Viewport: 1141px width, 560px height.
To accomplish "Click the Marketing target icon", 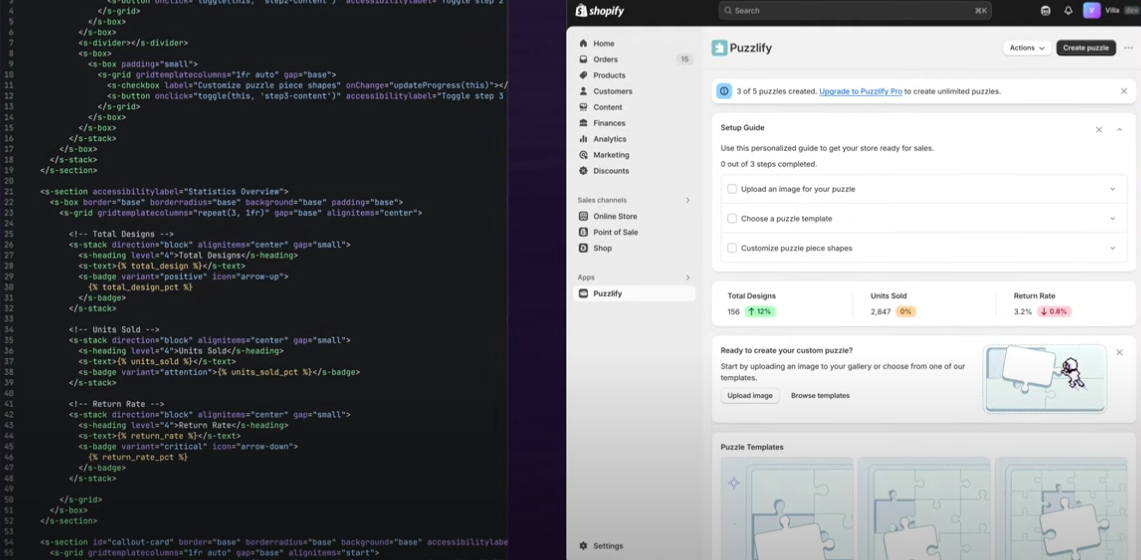I will click(x=583, y=155).
